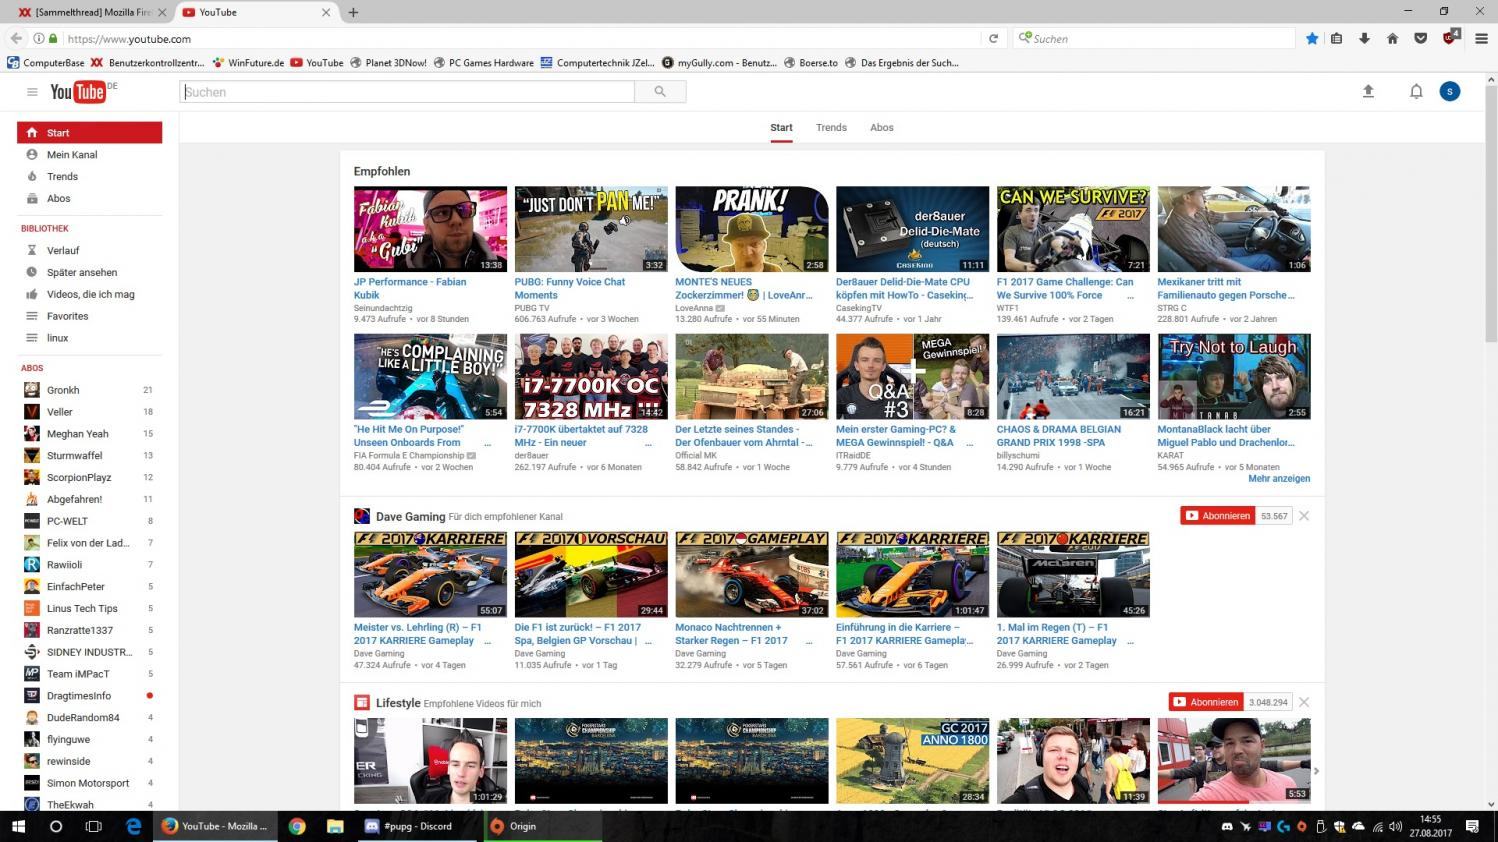Click the Firefox reload button
Viewport: 1498px width, 842px height.
(x=993, y=39)
